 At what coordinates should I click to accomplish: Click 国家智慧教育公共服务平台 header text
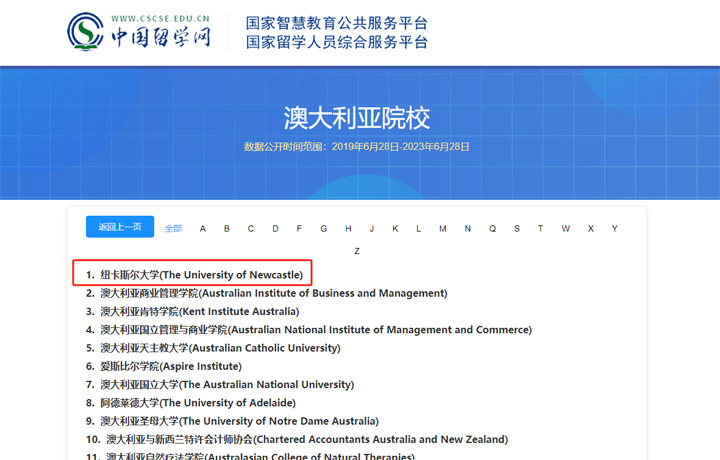(337, 23)
